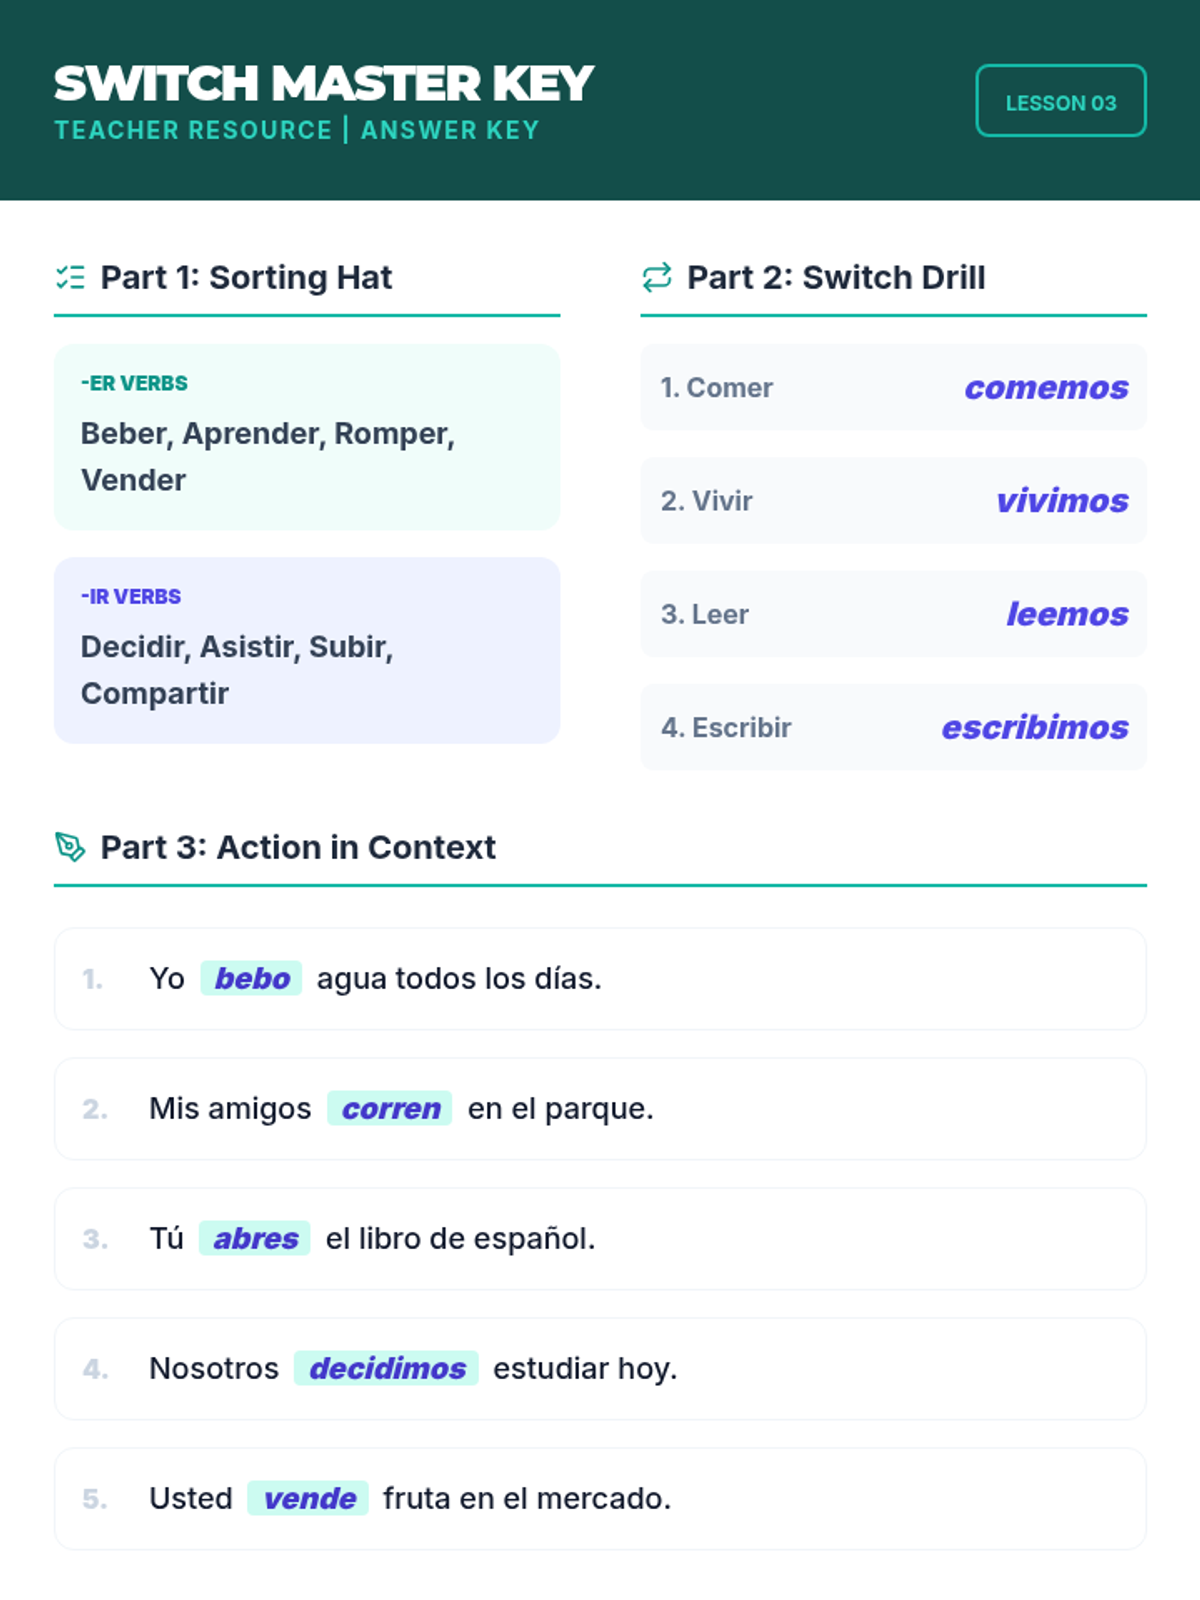This screenshot has width=1200, height=1600.
Task: Click the Part 3: Action in Context heading
Action: pyautogui.click(x=298, y=847)
